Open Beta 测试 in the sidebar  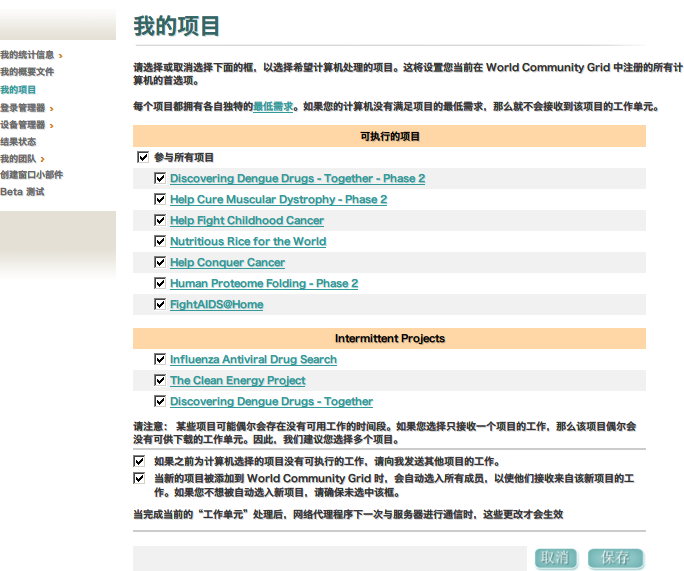click(22, 191)
